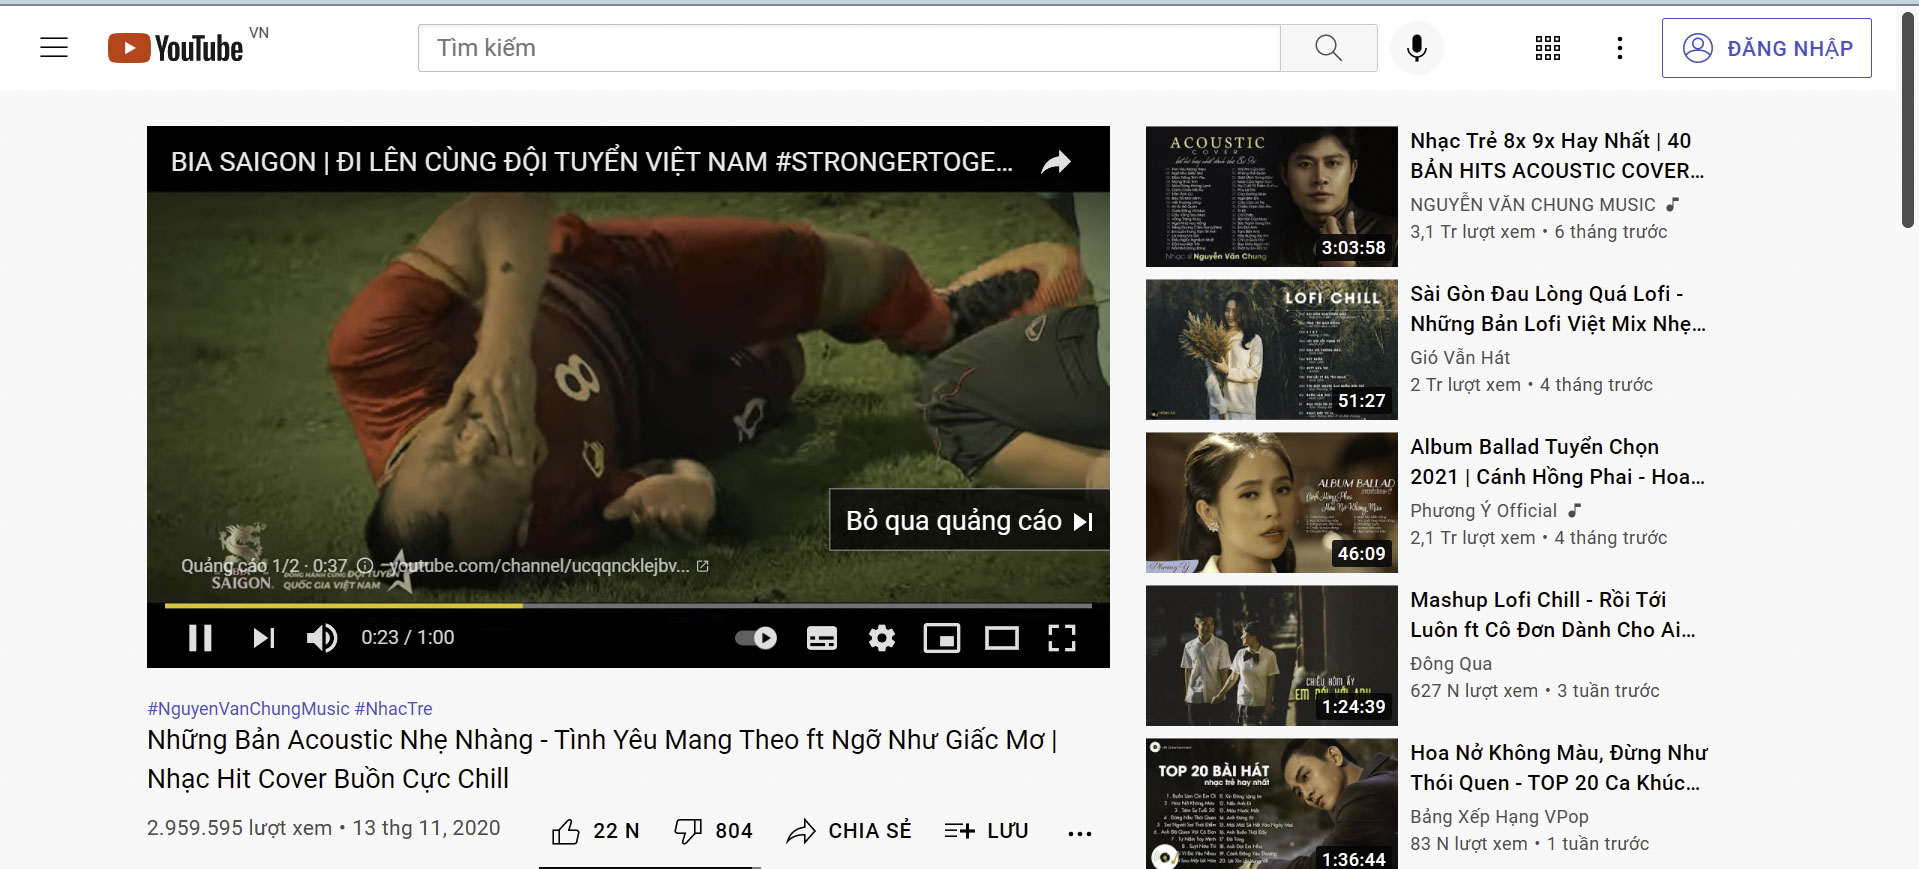Enable miniplayer mode
Screen dimensions: 1919x869
click(x=942, y=638)
